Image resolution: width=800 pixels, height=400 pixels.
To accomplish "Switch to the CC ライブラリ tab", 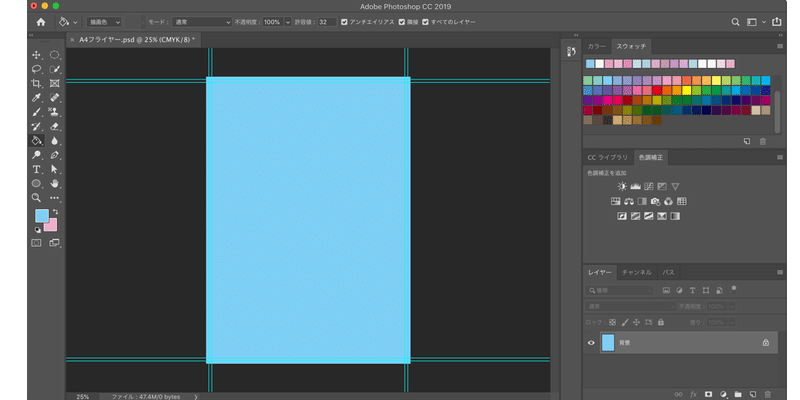I will (x=608, y=158).
